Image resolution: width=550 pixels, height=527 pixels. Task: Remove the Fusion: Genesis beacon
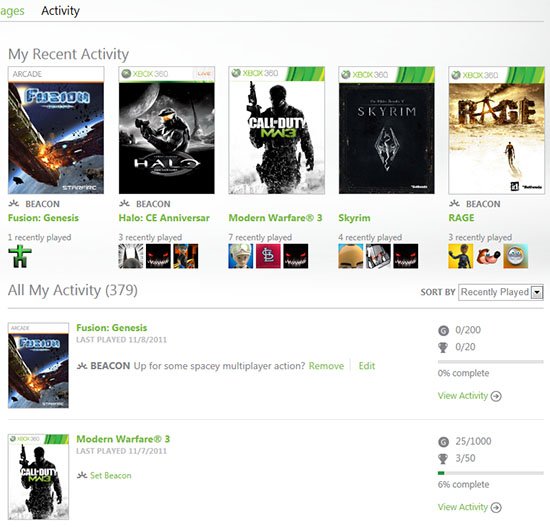(x=326, y=366)
